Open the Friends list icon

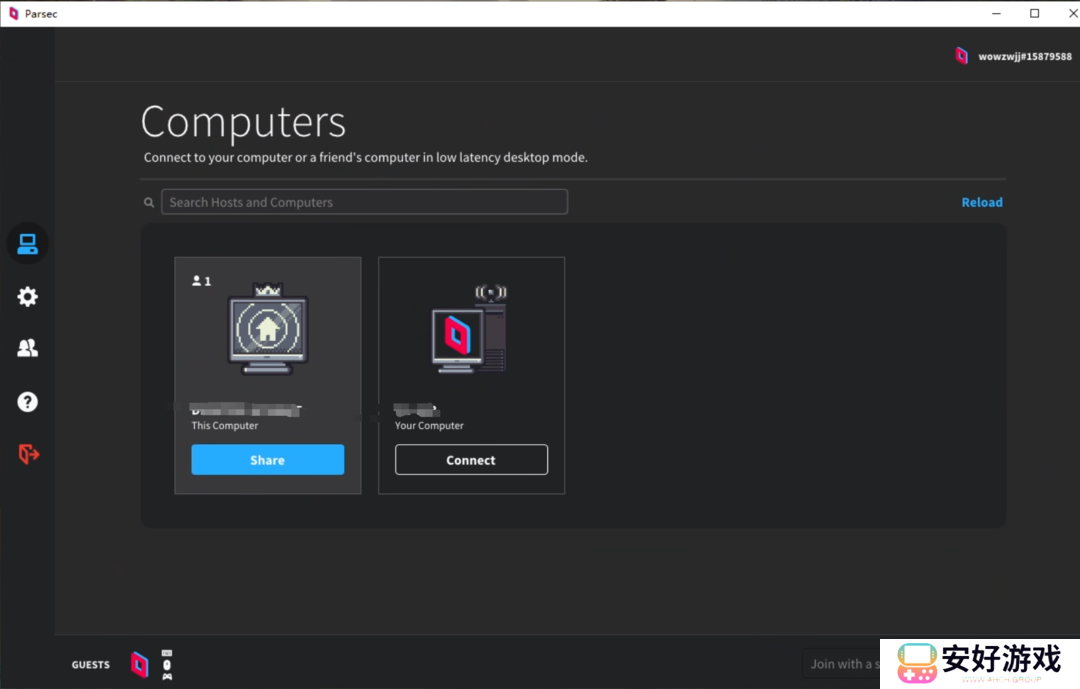point(28,348)
